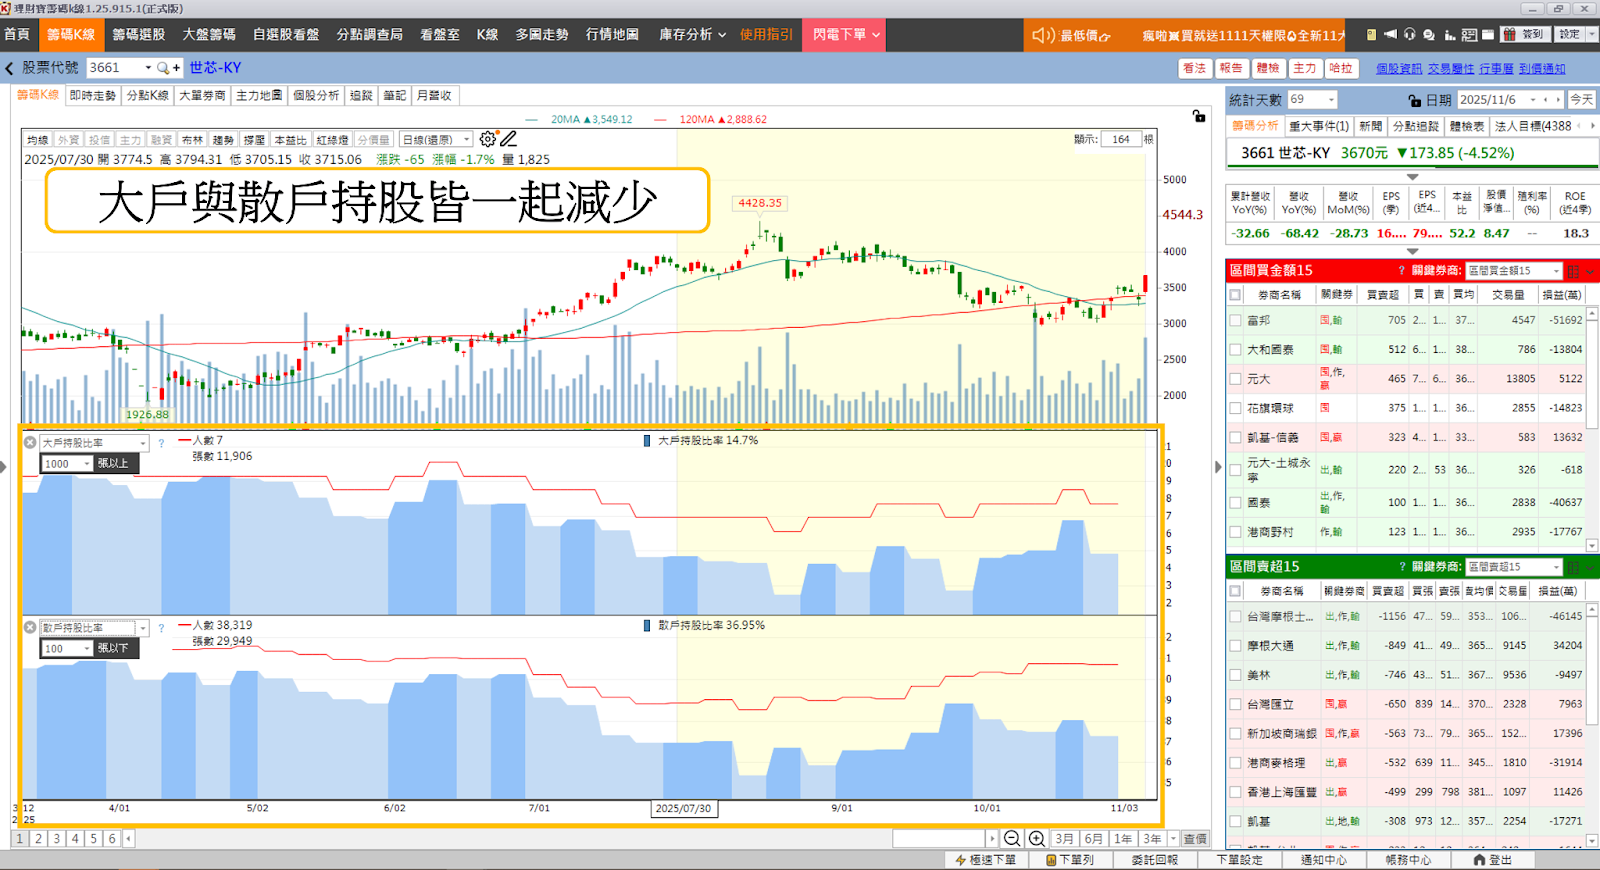The height and width of the screenshot is (870, 1600).
Task: Click the window calendar icon left of 簽到
Action: tap(1488, 34)
